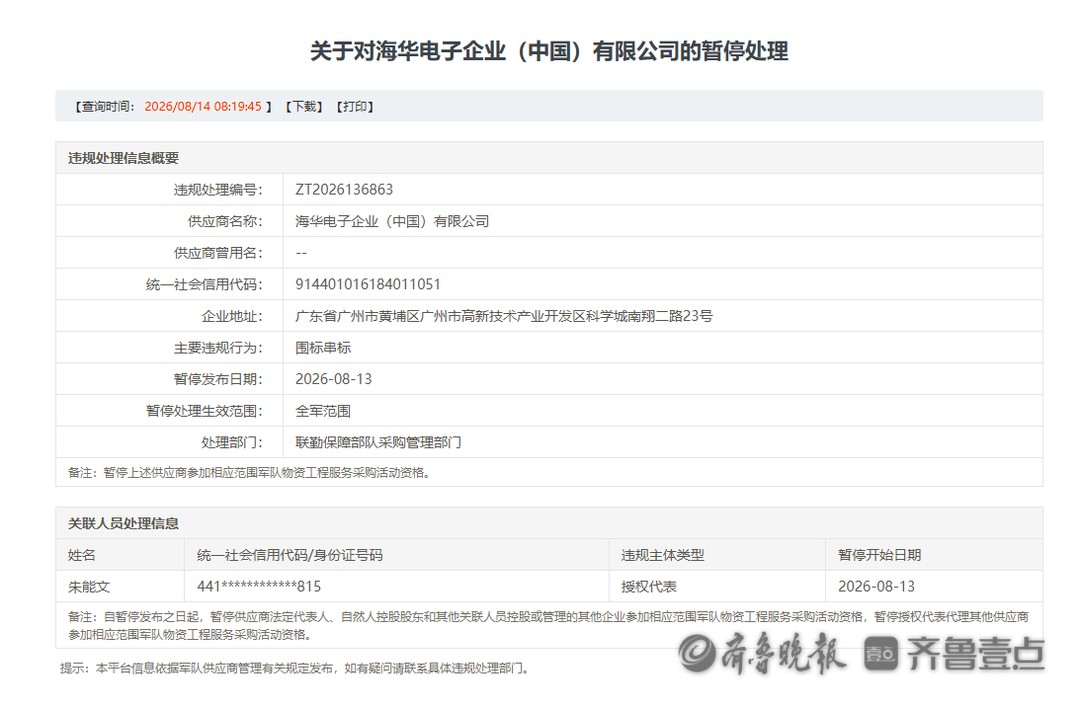The image size is (1080, 709).
Task: Select the person name 朱能文
Action: tap(89, 587)
